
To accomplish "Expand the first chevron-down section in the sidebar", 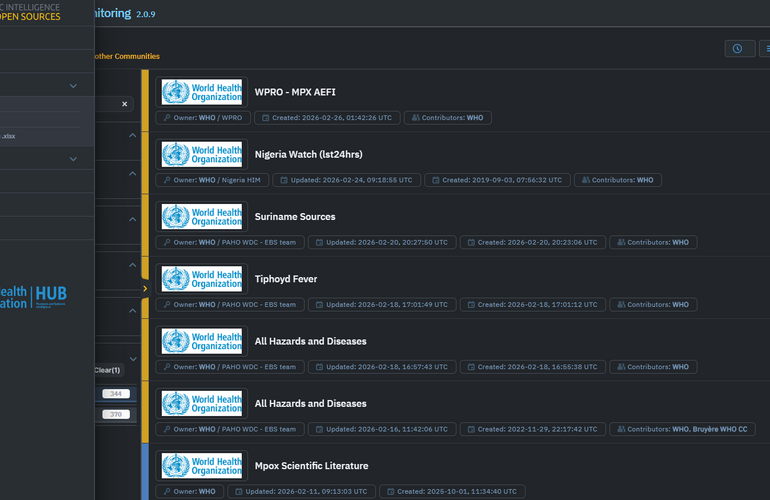I will (x=73, y=86).
